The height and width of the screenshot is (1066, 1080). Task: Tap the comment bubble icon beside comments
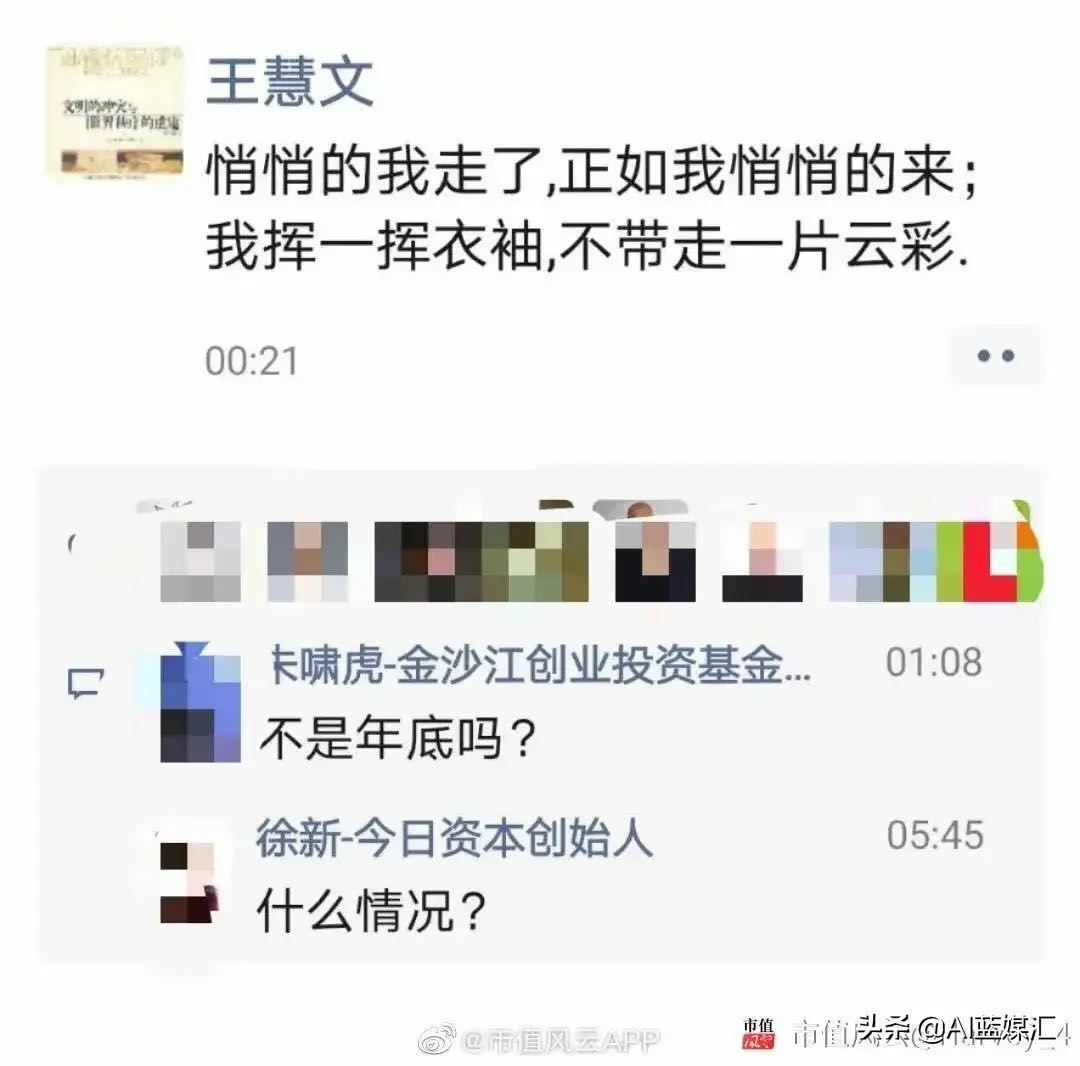(86, 683)
